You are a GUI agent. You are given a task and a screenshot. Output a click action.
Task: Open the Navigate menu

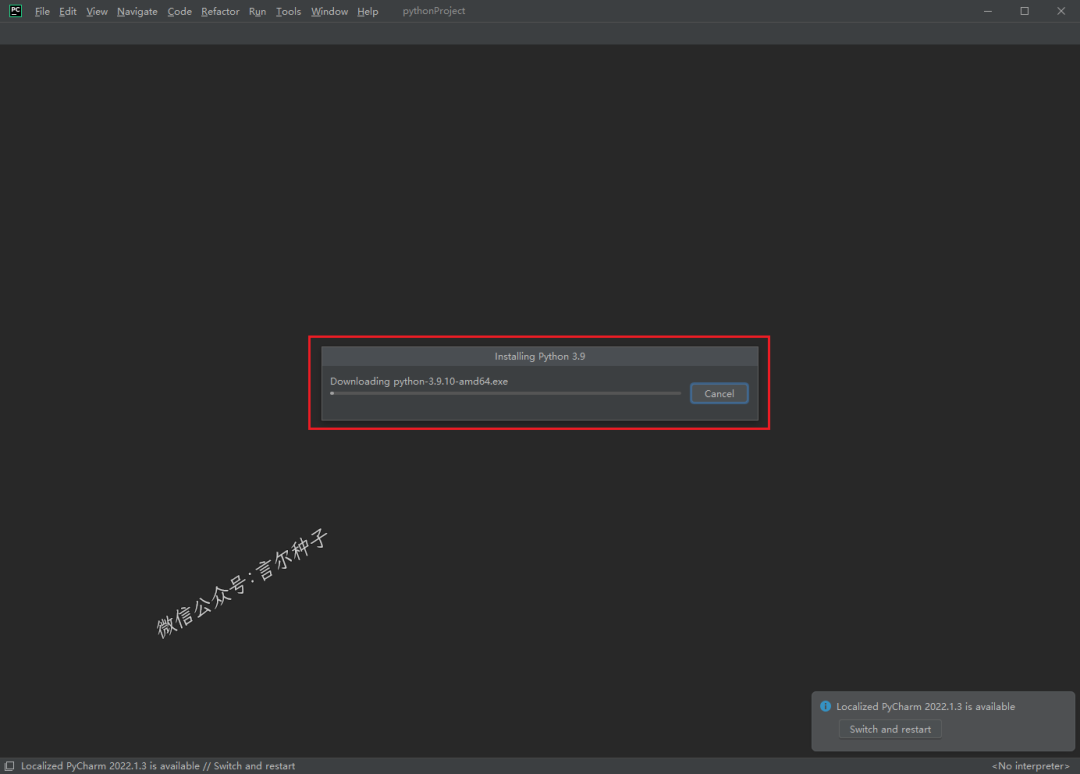(x=137, y=12)
